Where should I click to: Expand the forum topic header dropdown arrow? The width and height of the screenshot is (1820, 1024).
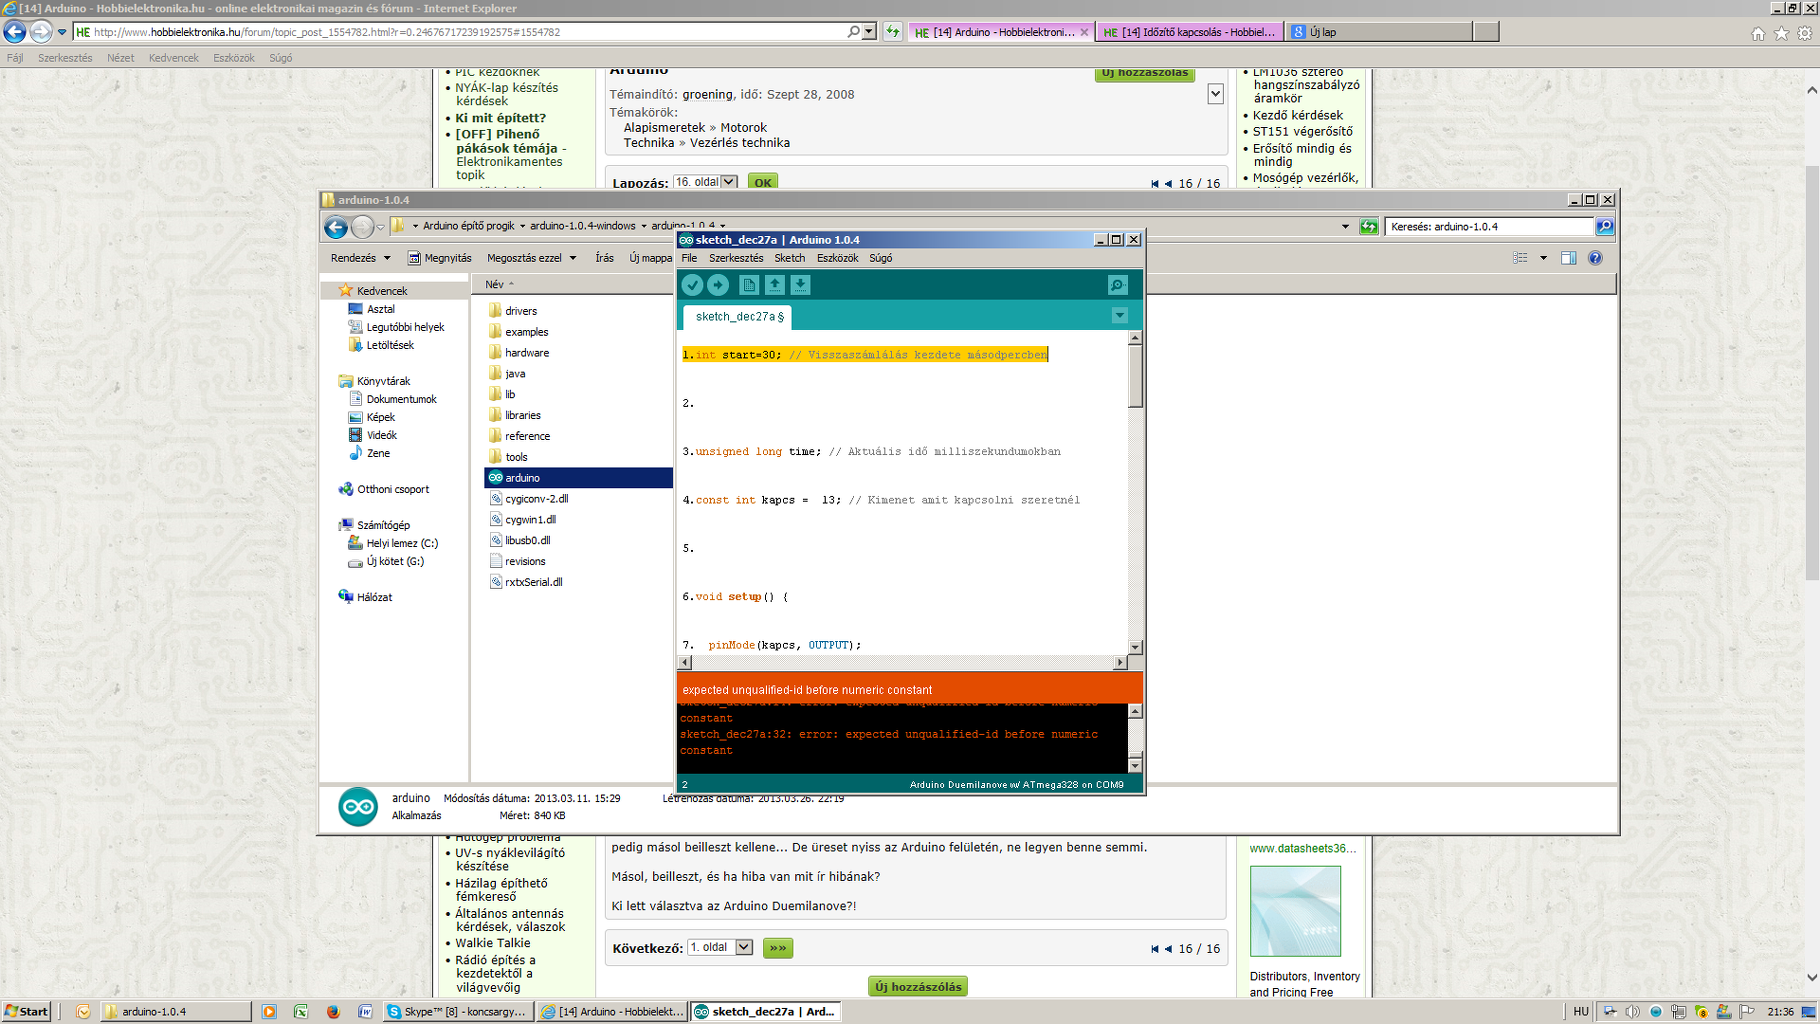(1215, 94)
